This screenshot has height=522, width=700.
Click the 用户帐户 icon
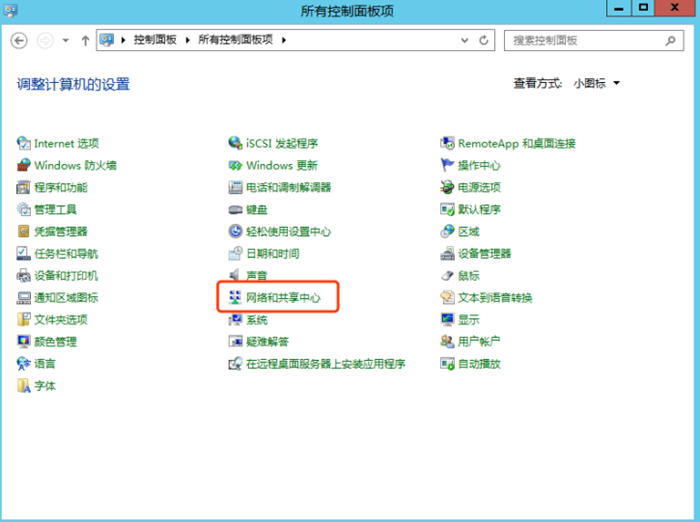point(448,342)
